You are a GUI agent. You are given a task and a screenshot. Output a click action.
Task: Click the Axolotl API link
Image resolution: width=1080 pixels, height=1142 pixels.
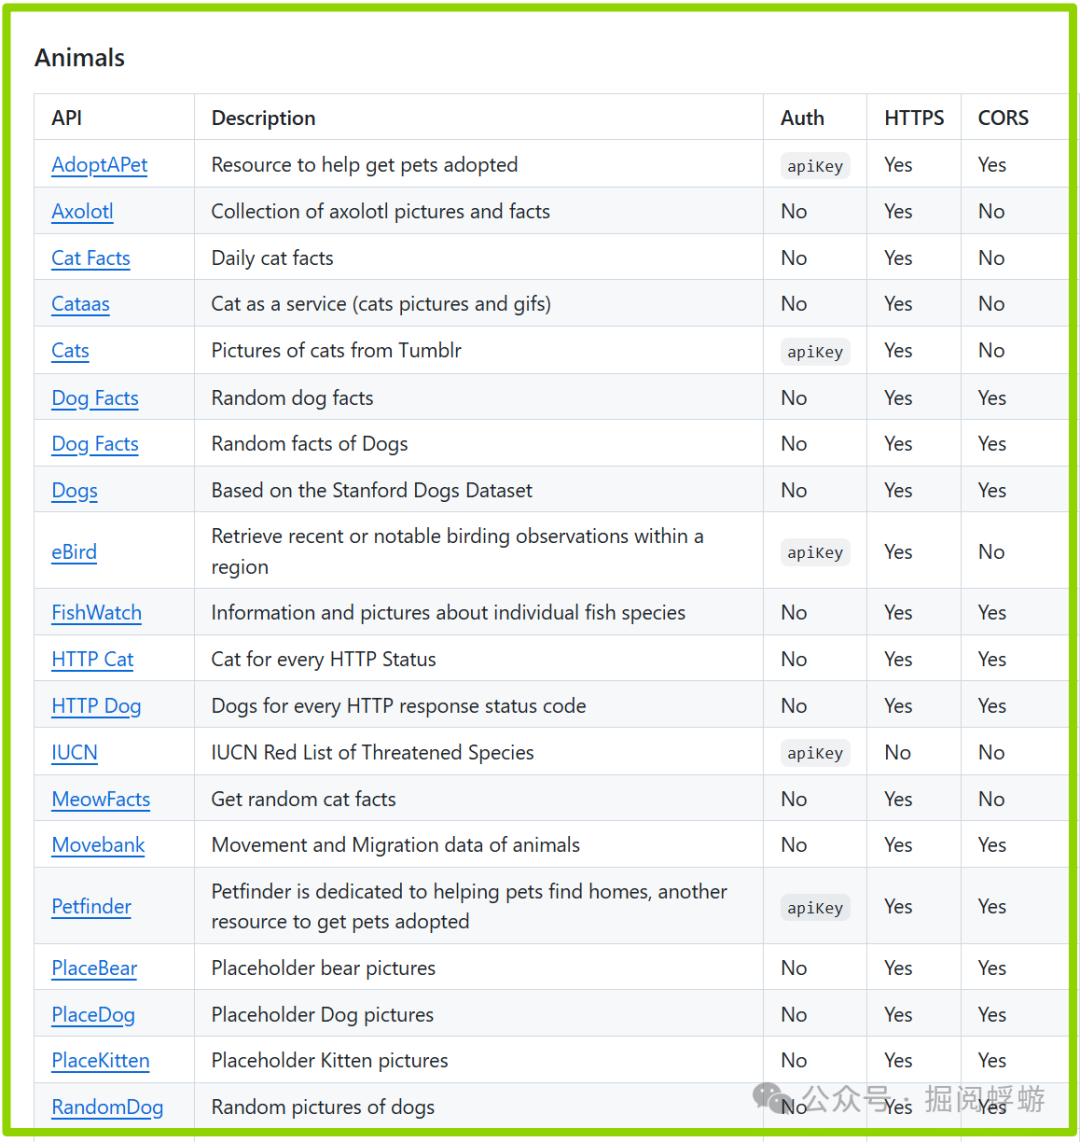point(82,211)
